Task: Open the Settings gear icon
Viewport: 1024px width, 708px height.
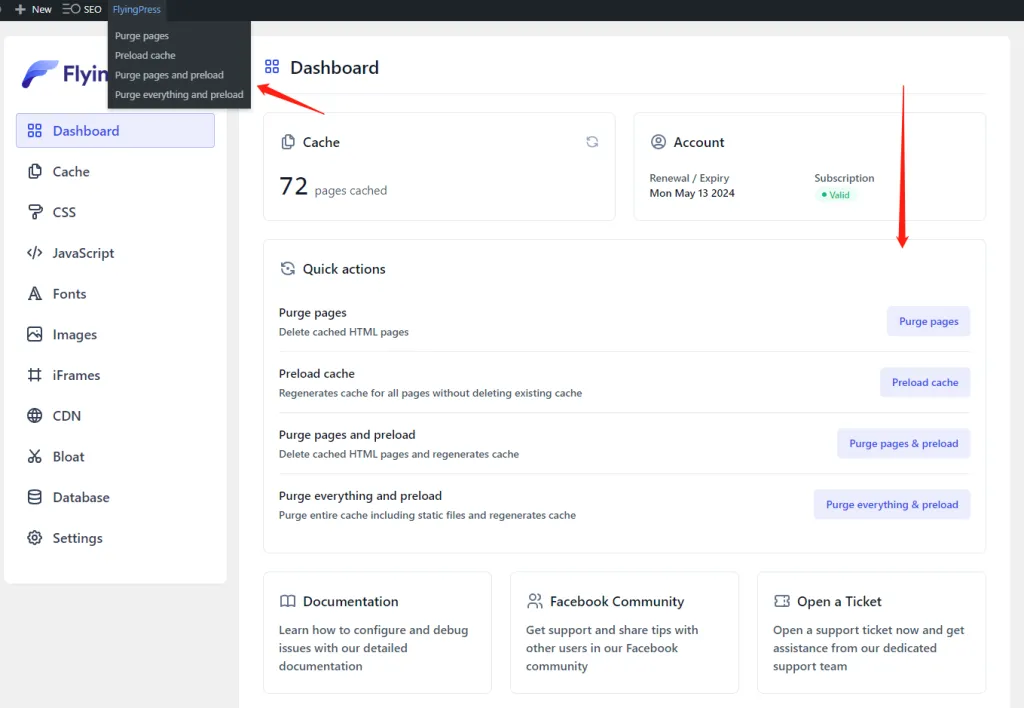Action: pos(35,538)
